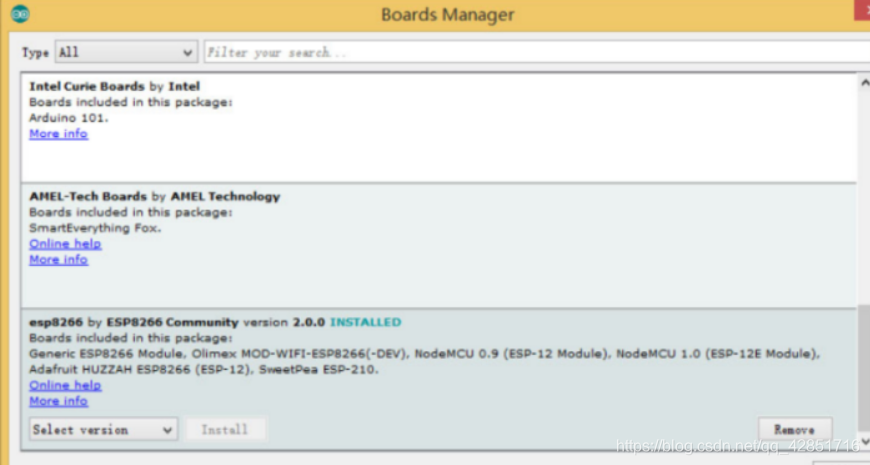Open Online help link for AMEL-Tech Boards
870x465 pixels.
pyautogui.click(x=65, y=244)
